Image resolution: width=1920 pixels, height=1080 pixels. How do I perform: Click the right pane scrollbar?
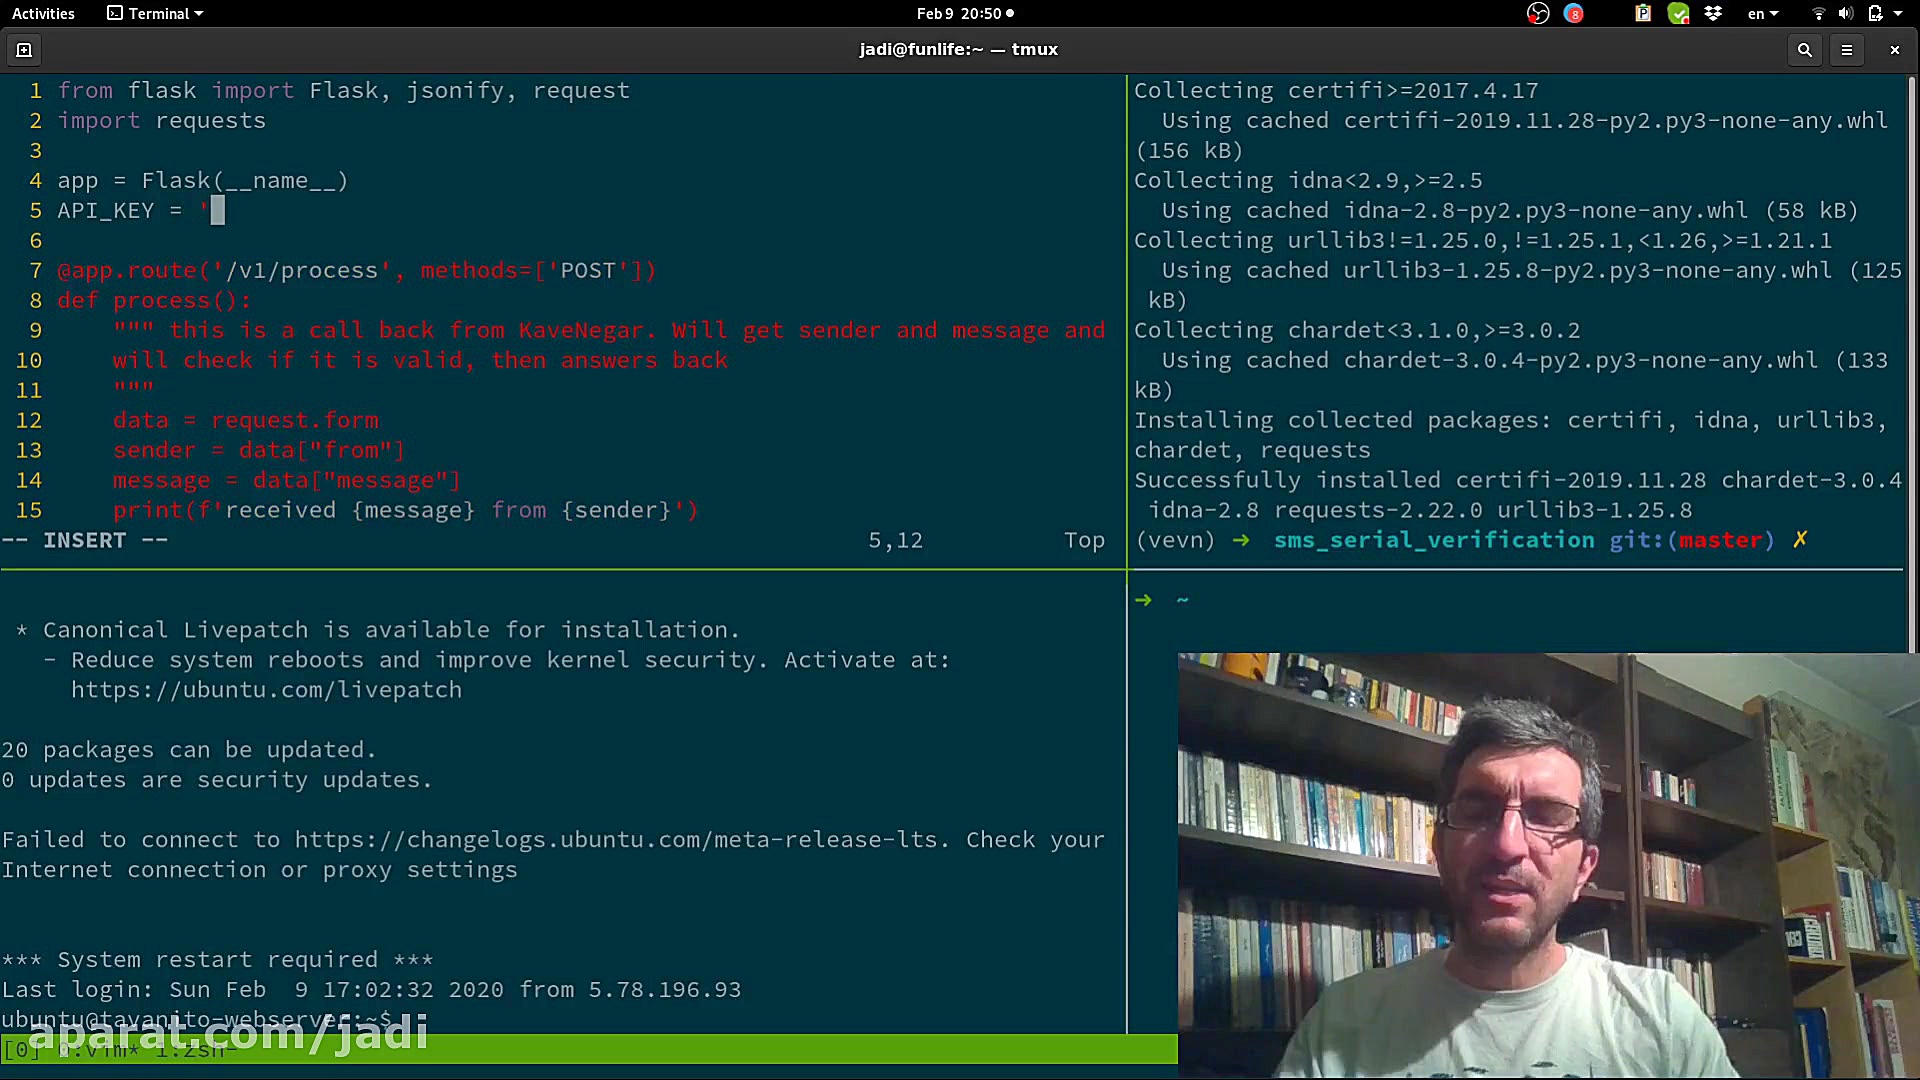[1912, 360]
